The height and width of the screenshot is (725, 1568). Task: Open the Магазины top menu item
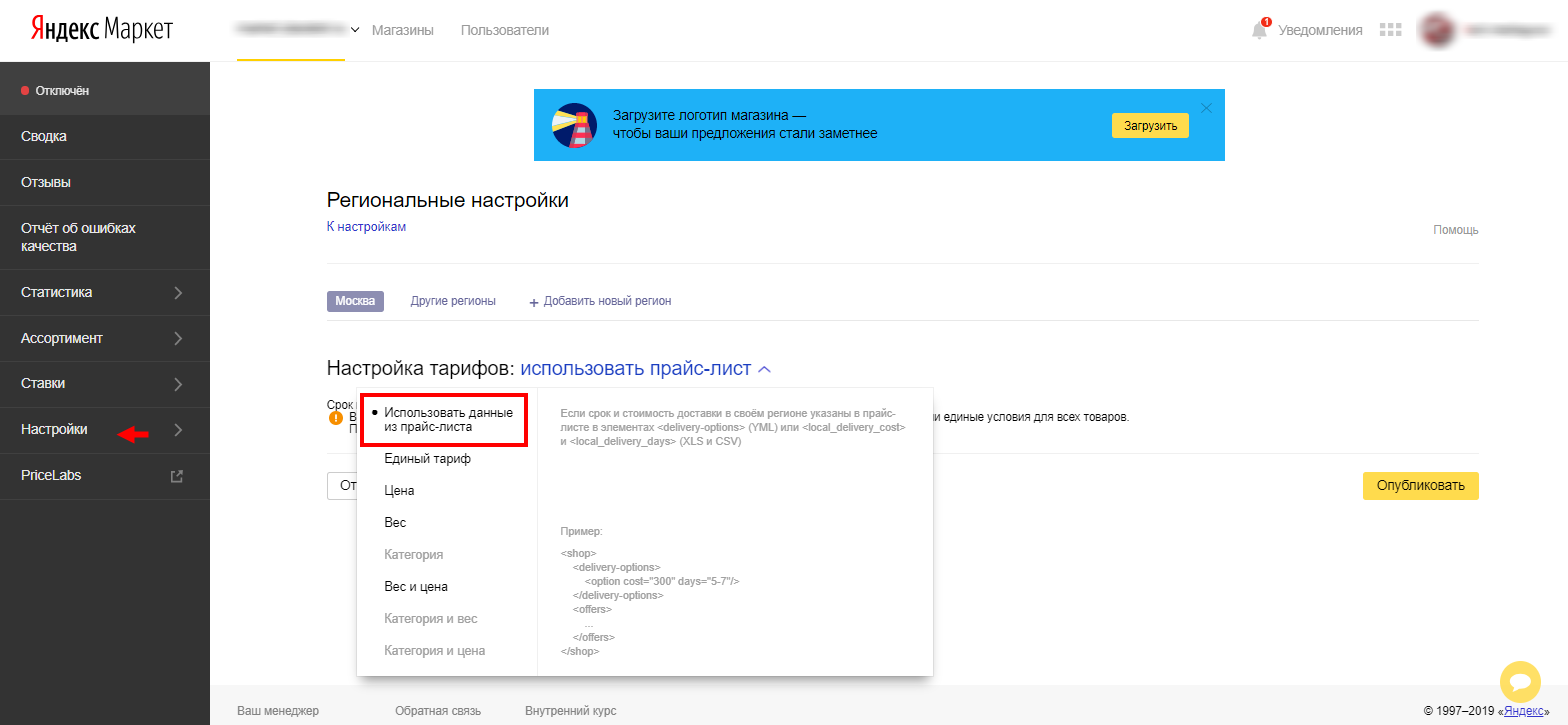402,30
